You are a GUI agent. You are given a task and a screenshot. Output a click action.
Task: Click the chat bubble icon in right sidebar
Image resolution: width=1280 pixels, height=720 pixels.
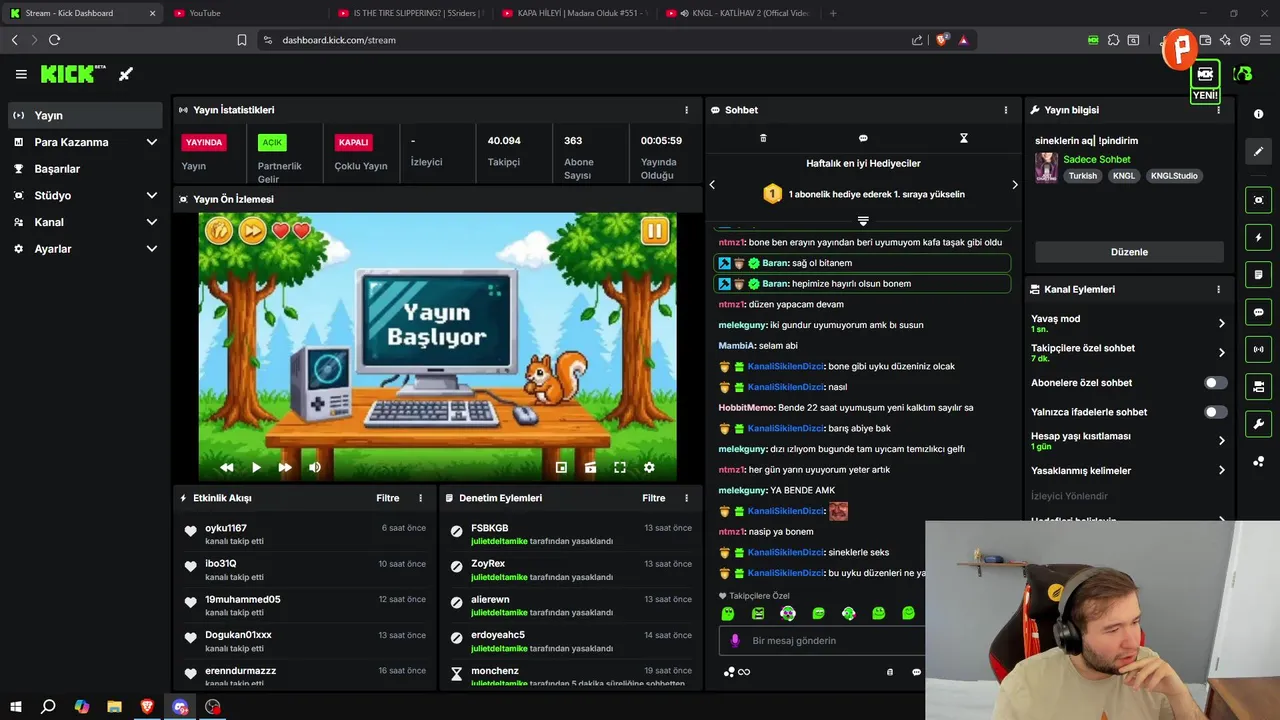click(1258, 312)
